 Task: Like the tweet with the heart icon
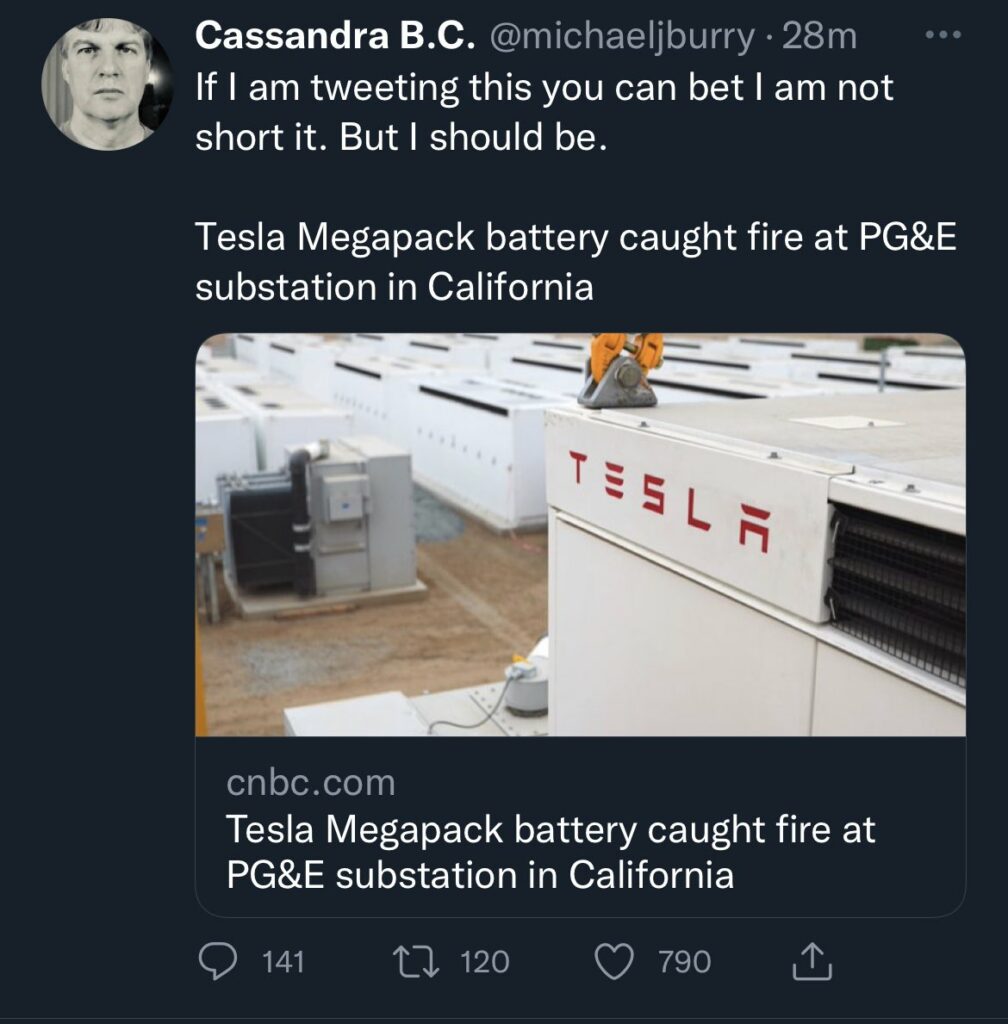[616, 962]
